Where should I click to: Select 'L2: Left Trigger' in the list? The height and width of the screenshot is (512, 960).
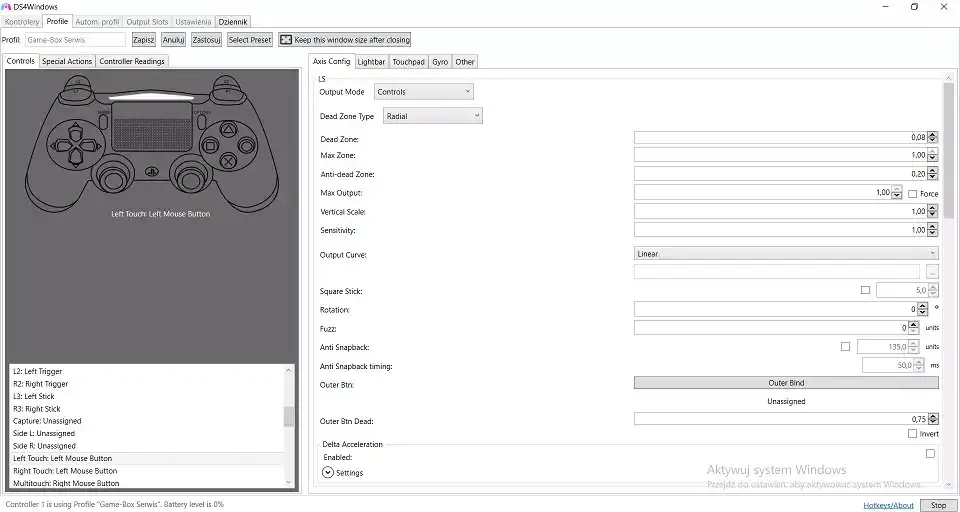click(147, 371)
